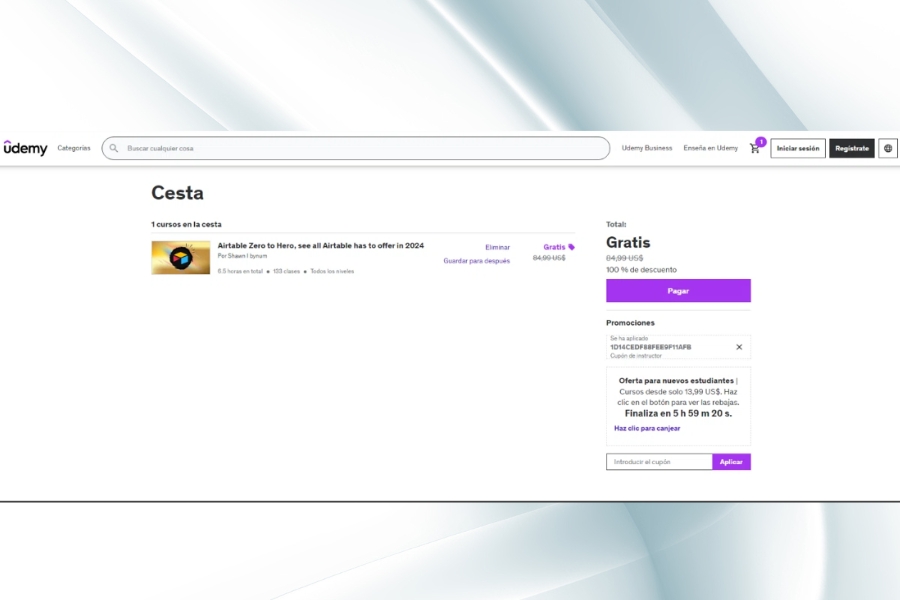The width and height of the screenshot is (900, 600).
Task: Click the Promociones heading
Action: [x=630, y=323]
